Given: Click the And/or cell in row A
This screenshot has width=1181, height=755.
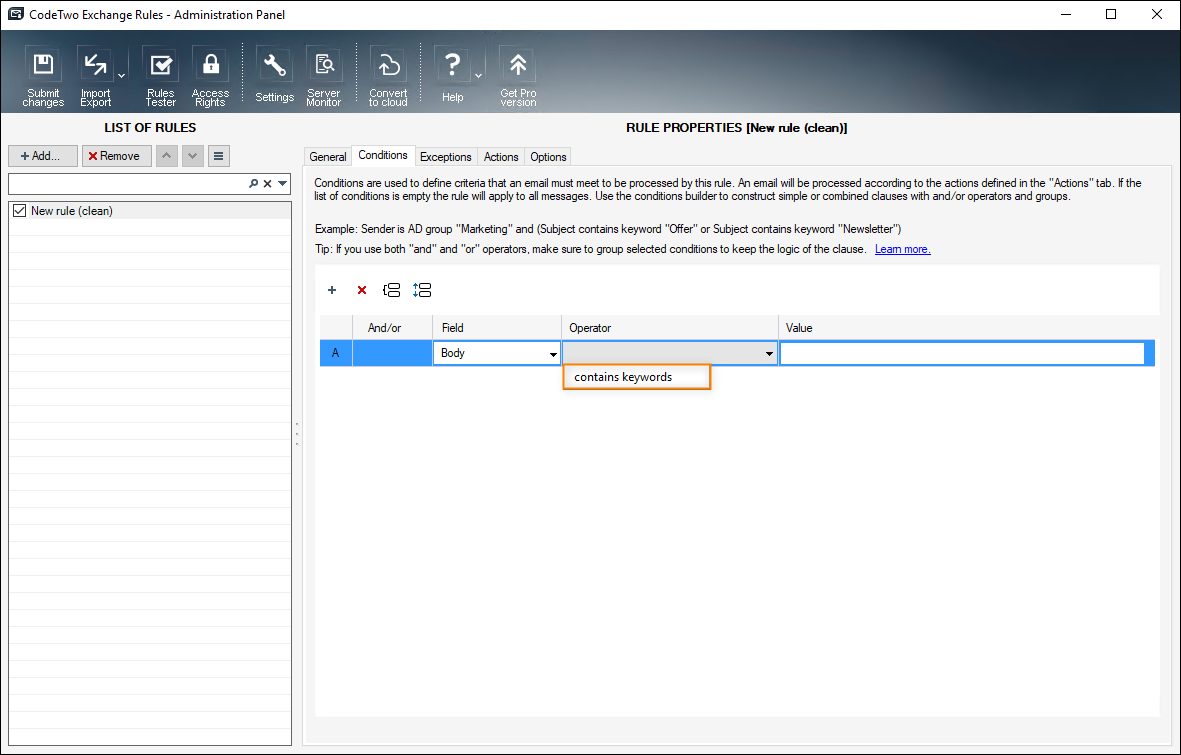Looking at the screenshot, I should coord(392,353).
